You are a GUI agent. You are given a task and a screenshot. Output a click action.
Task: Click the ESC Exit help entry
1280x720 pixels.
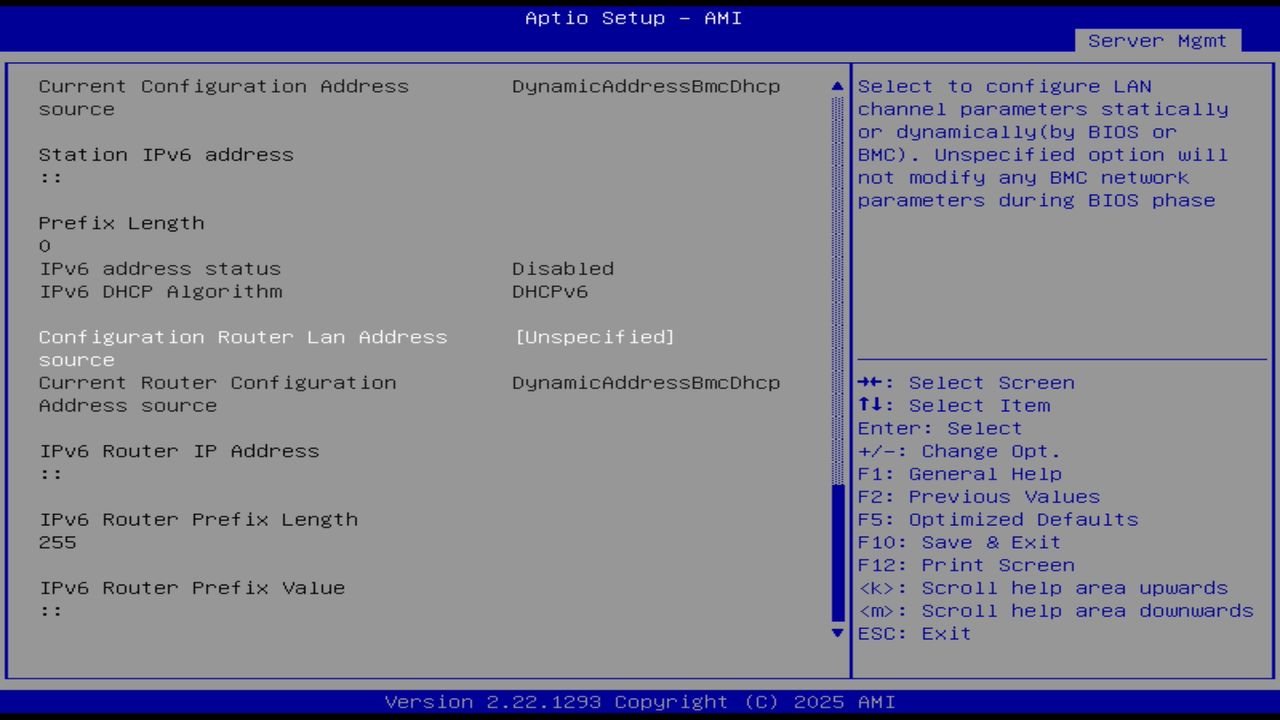(x=912, y=633)
